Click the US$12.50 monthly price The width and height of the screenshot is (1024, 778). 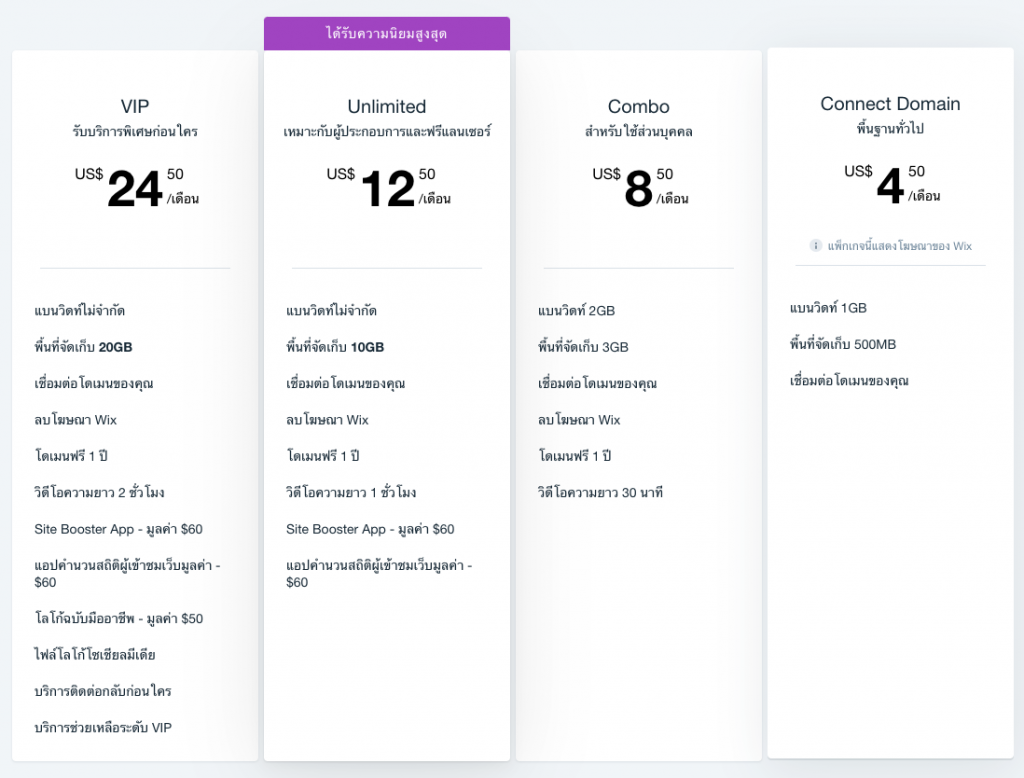pyautogui.click(x=389, y=187)
